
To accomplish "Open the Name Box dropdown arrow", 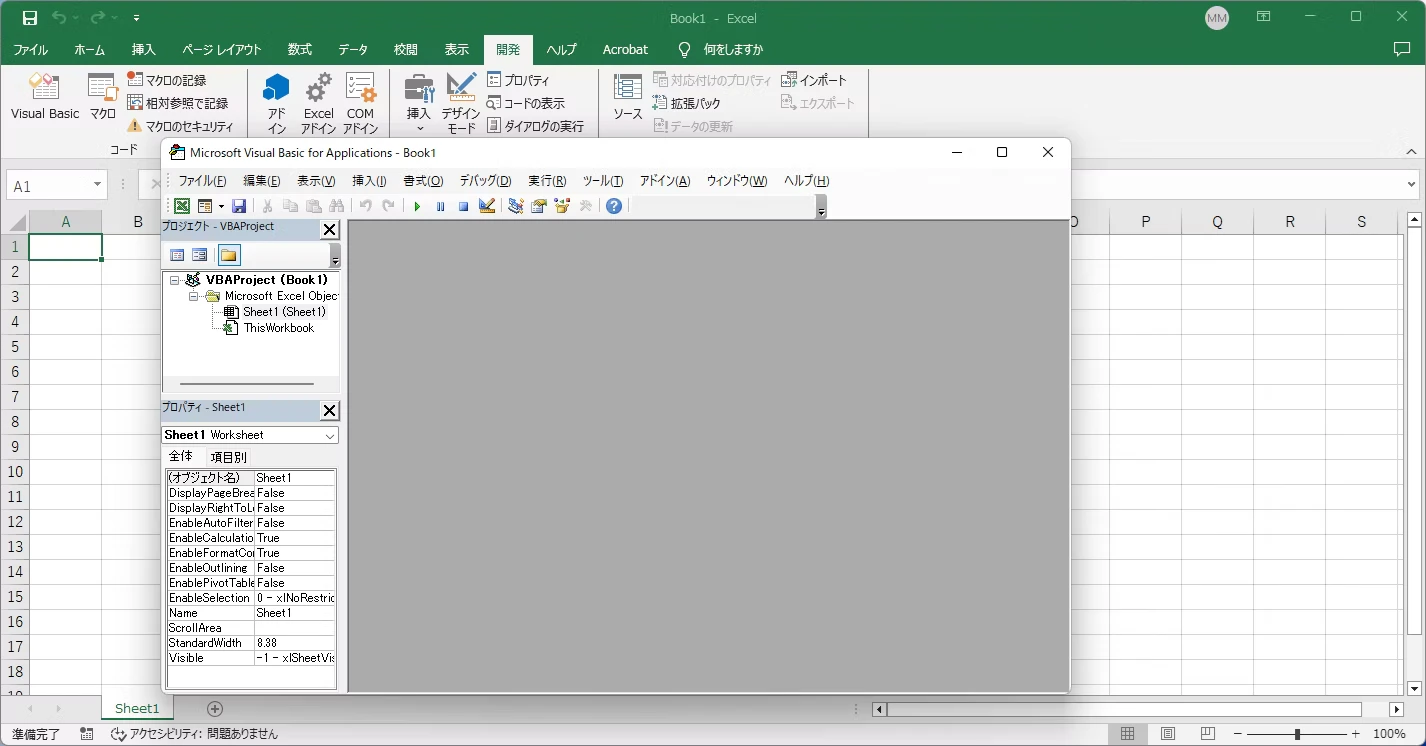I will pyautogui.click(x=98, y=186).
